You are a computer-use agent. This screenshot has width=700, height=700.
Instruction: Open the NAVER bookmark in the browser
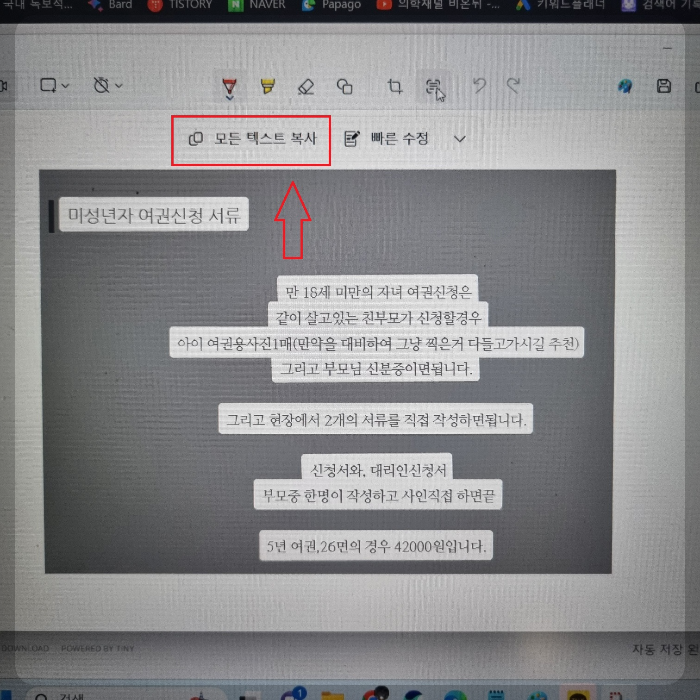click(x=257, y=5)
